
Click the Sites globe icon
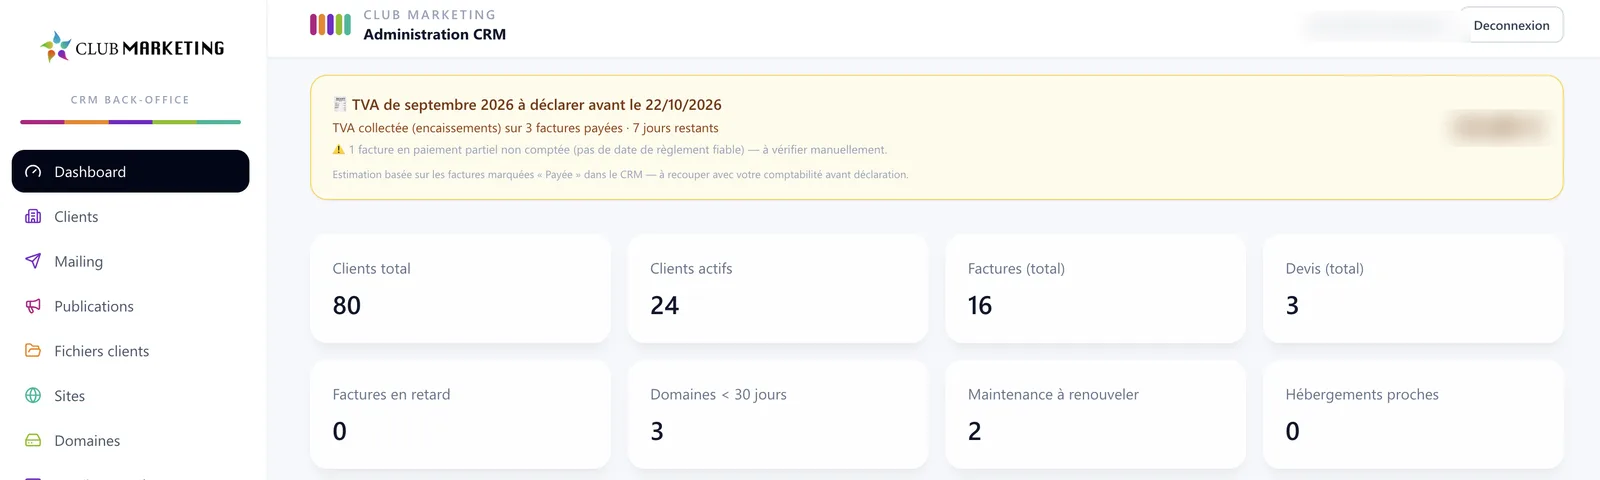tap(33, 396)
